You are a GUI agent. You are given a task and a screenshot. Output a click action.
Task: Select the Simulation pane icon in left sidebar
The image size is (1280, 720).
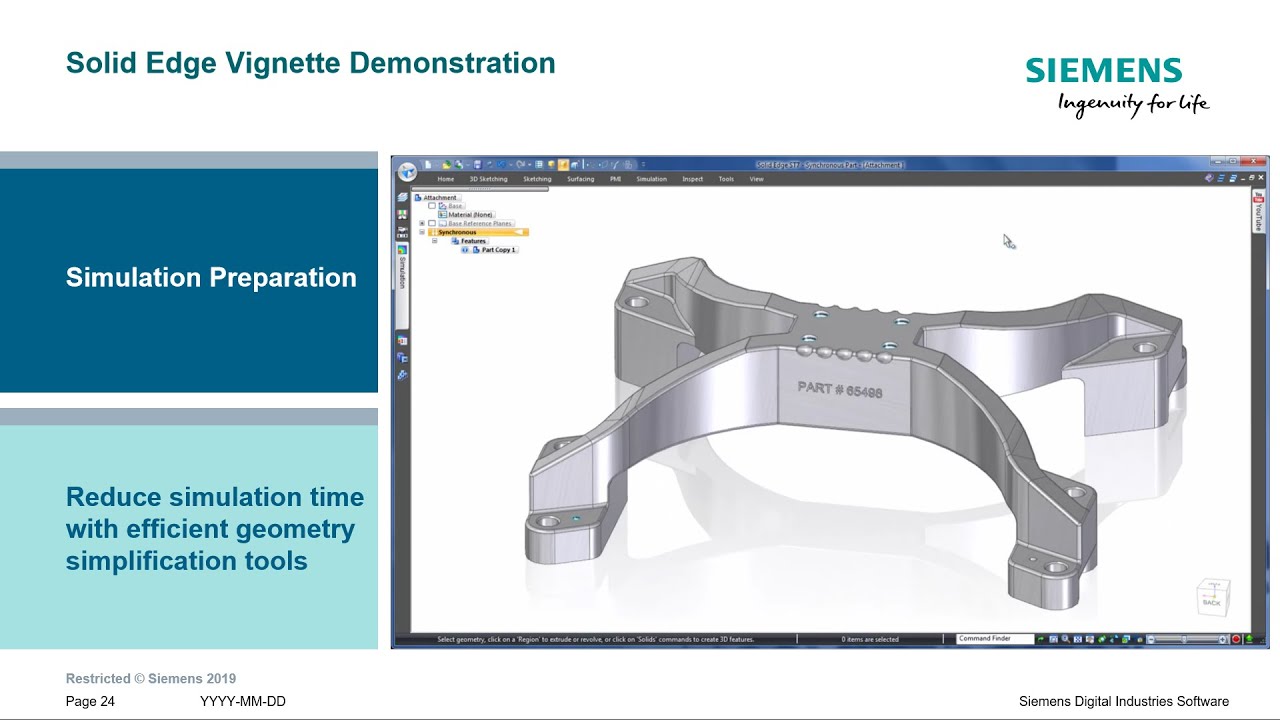click(x=402, y=250)
